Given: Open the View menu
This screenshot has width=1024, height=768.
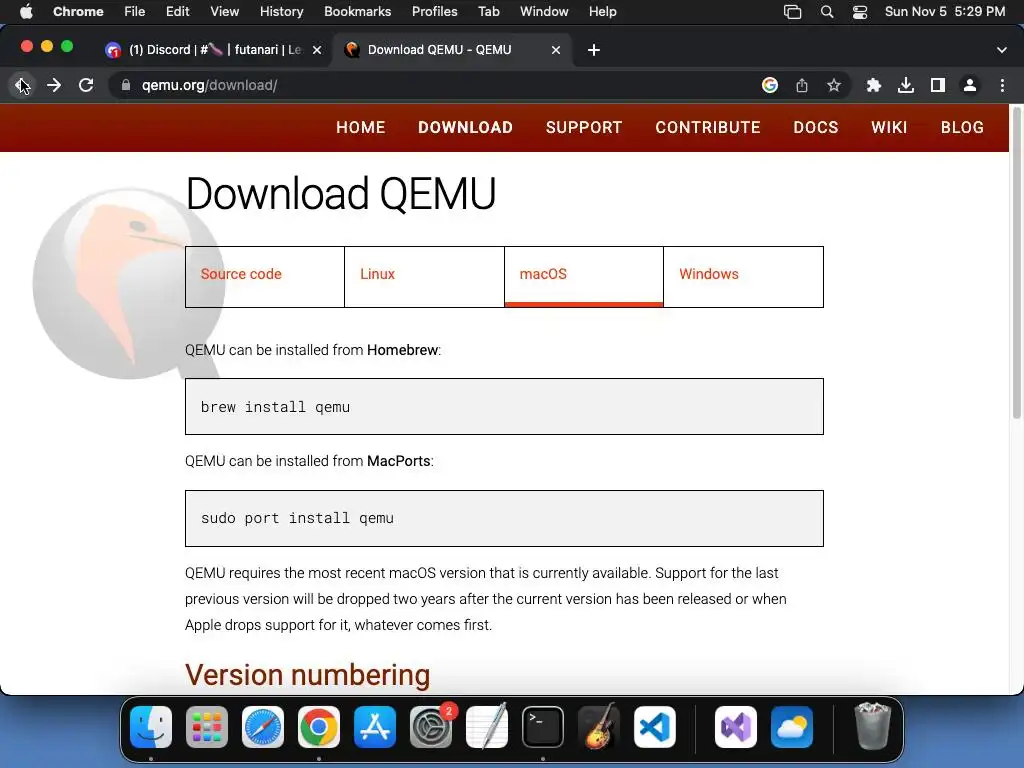Looking at the screenshot, I should [225, 12].
